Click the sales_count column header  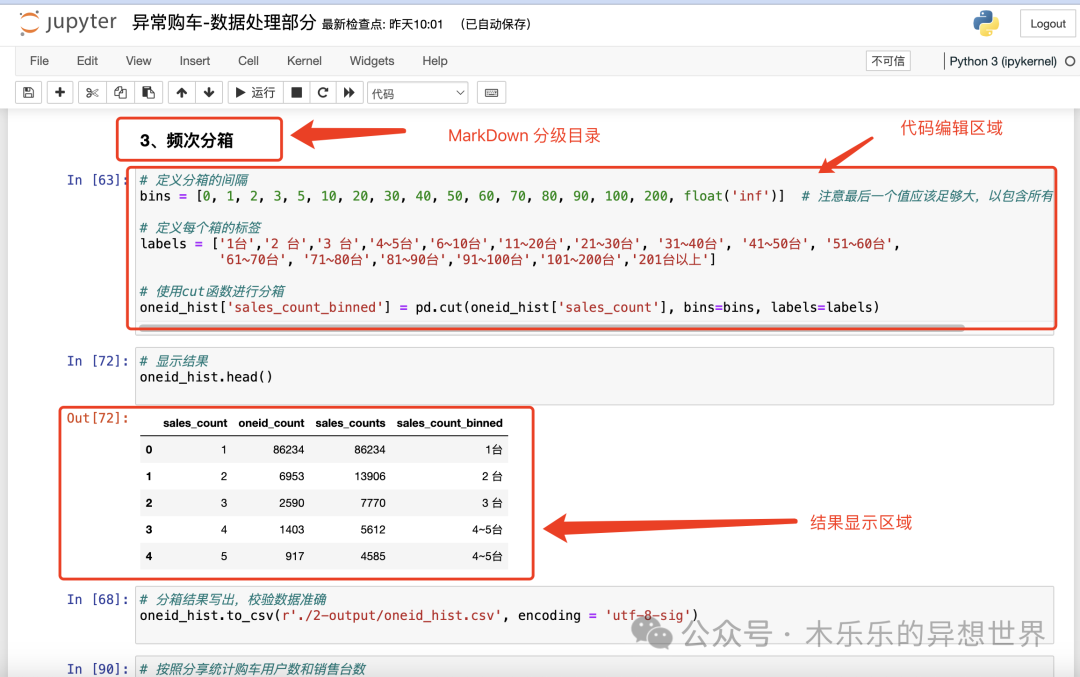pos(195,423)
